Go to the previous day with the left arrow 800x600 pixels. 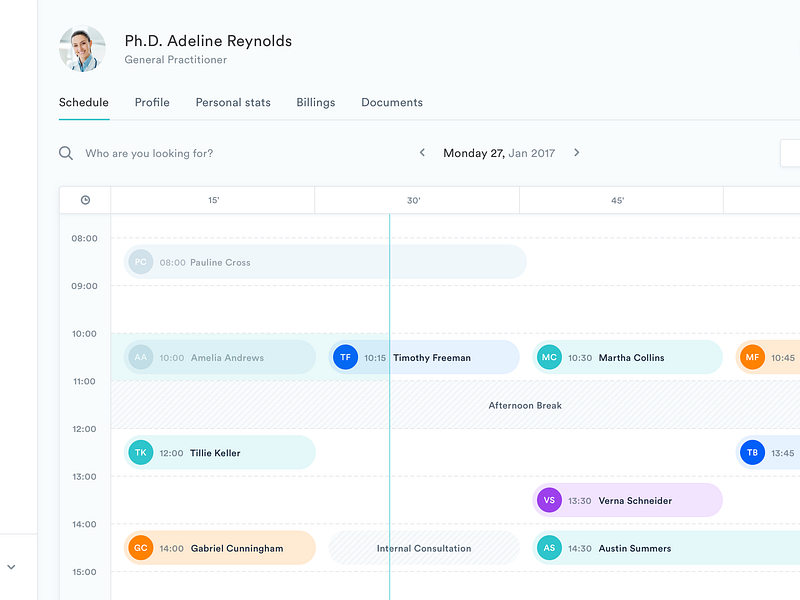[x=422, y=153]
